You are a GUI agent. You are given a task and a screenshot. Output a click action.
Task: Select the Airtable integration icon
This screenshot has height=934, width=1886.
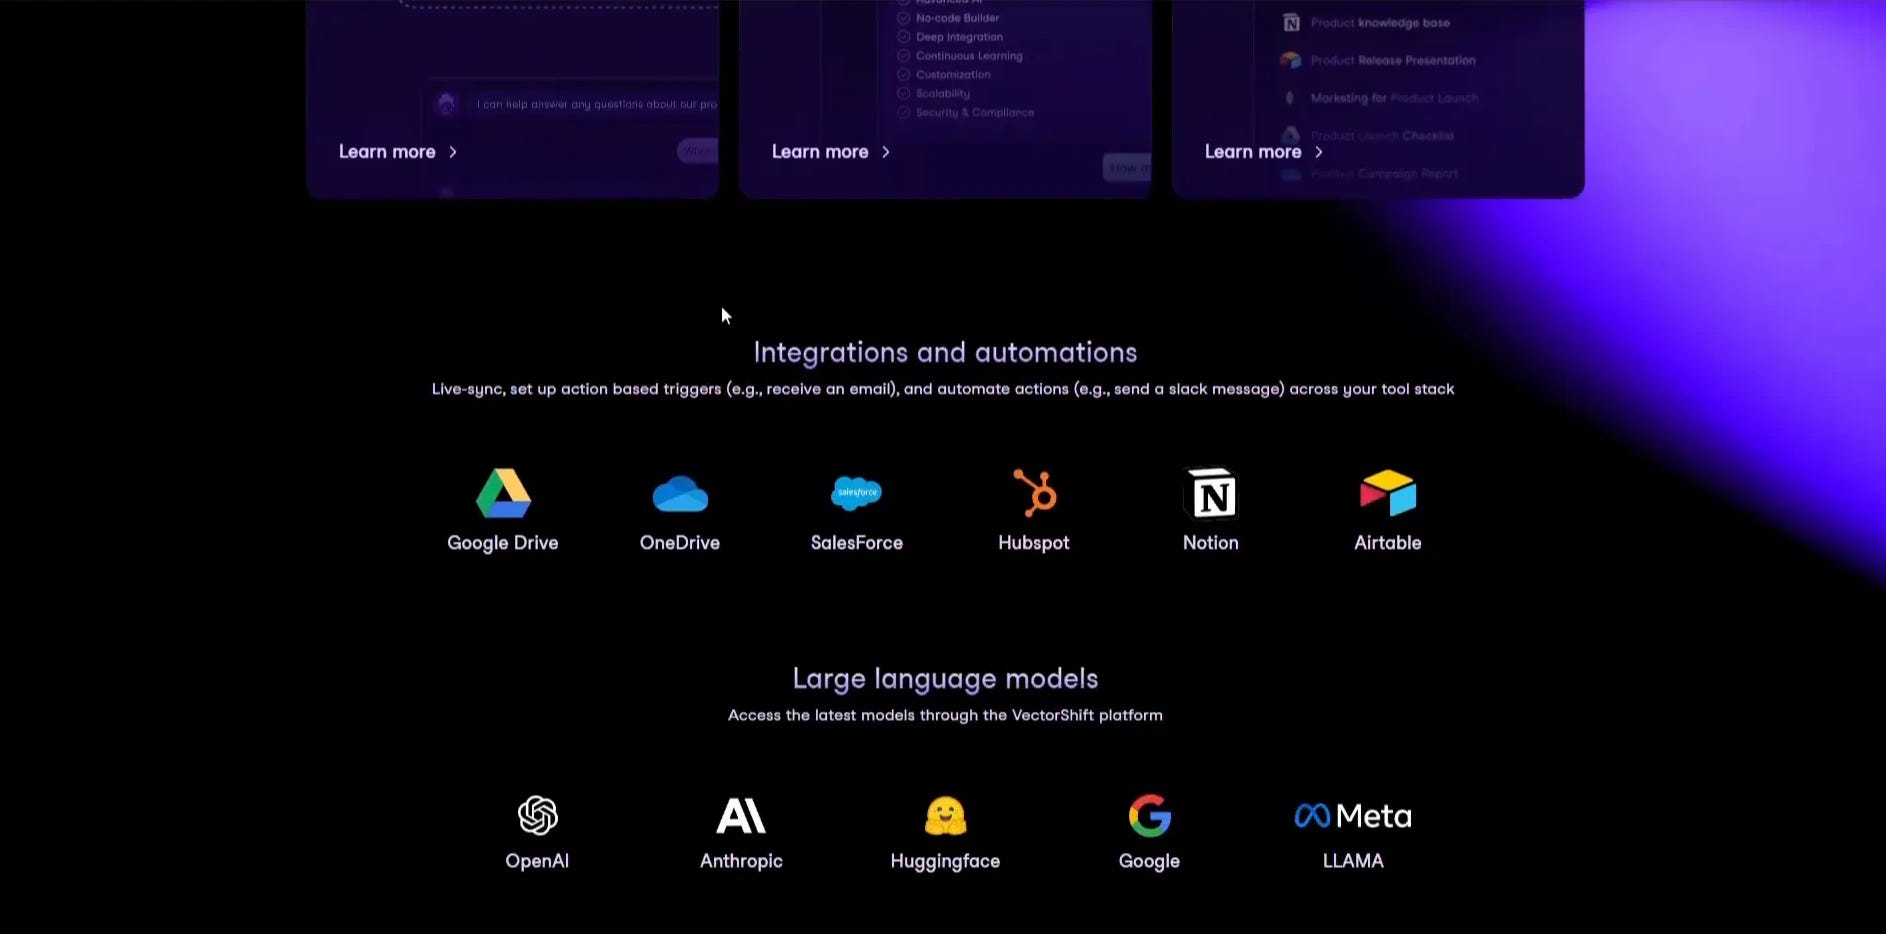[x=1387, y=491]
